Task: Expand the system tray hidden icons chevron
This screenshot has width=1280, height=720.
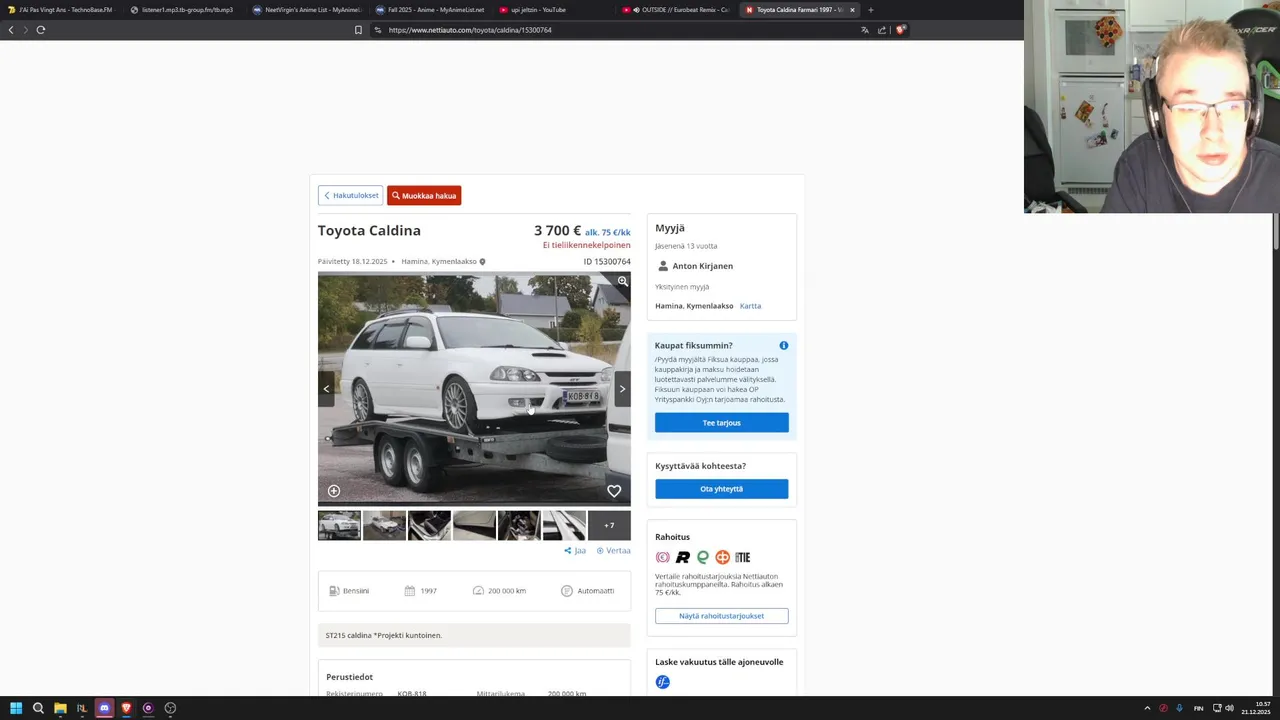Action: tap(1147, 708)
